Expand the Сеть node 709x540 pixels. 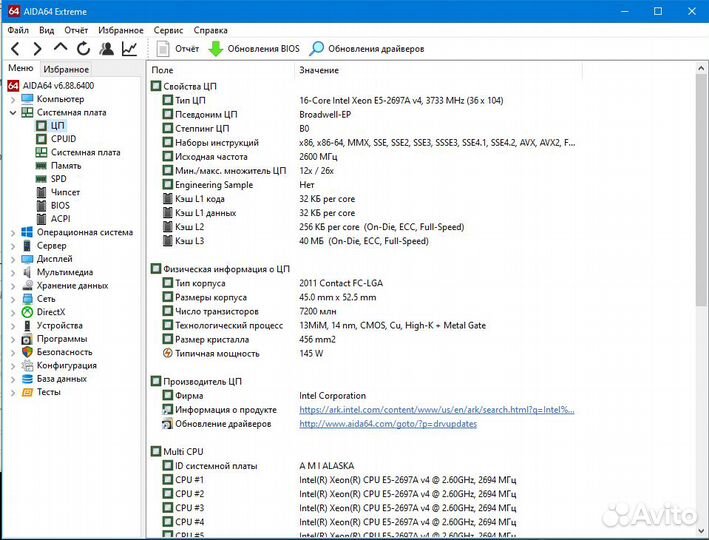(x=13, y=299)
